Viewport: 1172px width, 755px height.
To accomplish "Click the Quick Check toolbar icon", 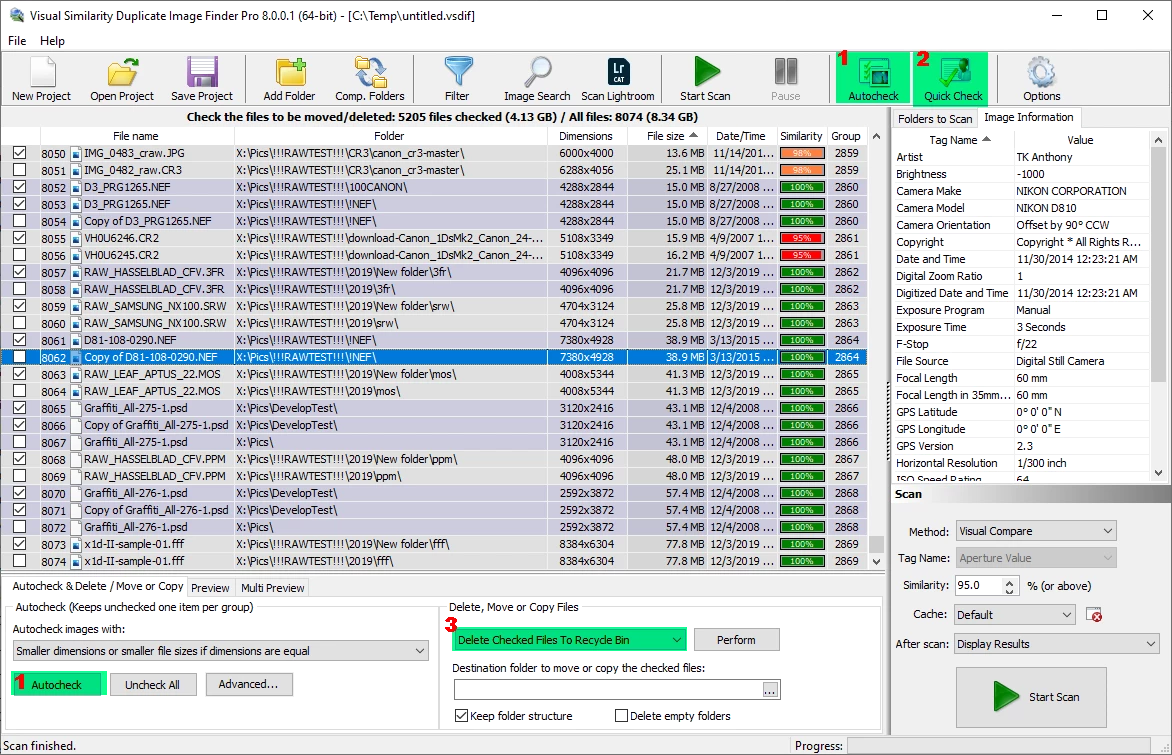I will pos(953,78).
